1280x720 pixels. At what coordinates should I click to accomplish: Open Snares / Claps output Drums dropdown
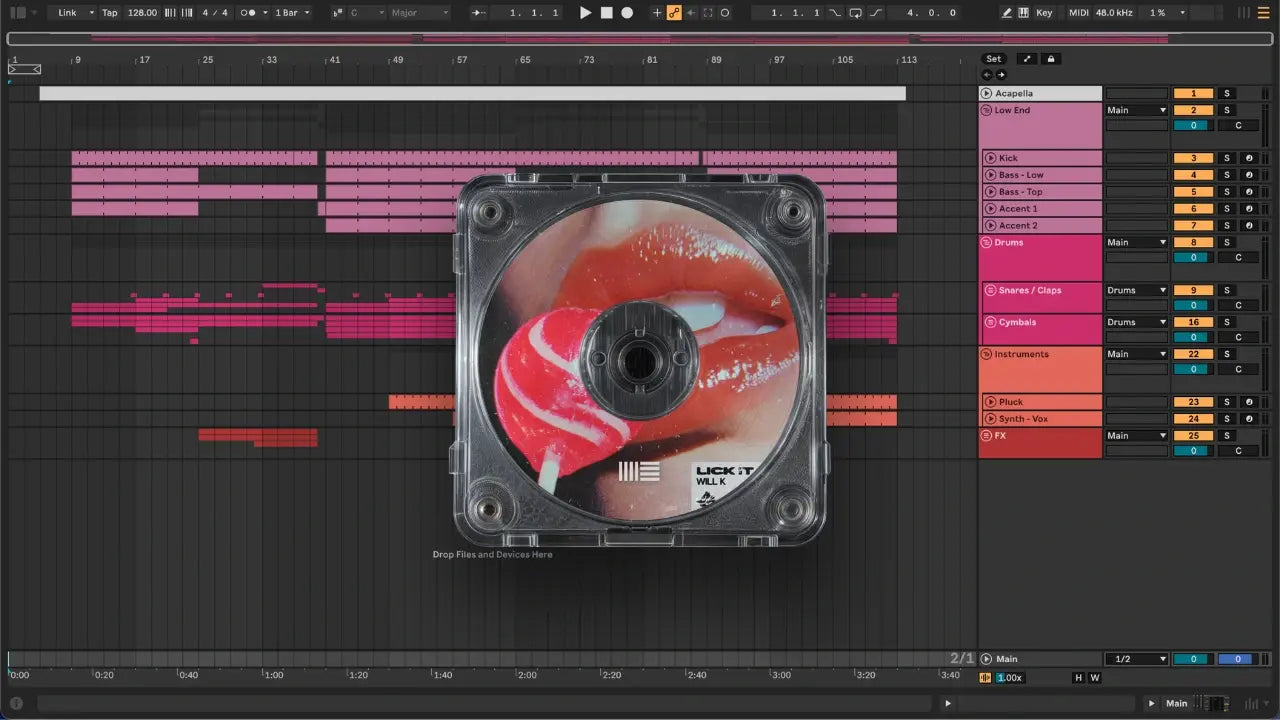pyautogui.click(x=1137, y=290)
